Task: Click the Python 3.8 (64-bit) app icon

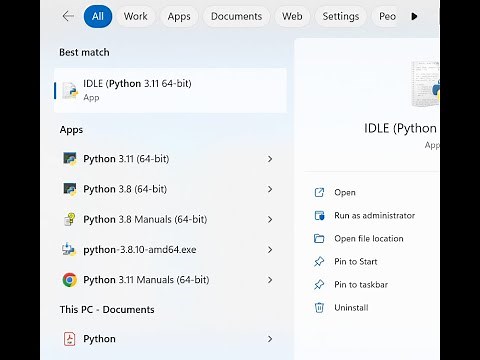Action: click(70, 189)
